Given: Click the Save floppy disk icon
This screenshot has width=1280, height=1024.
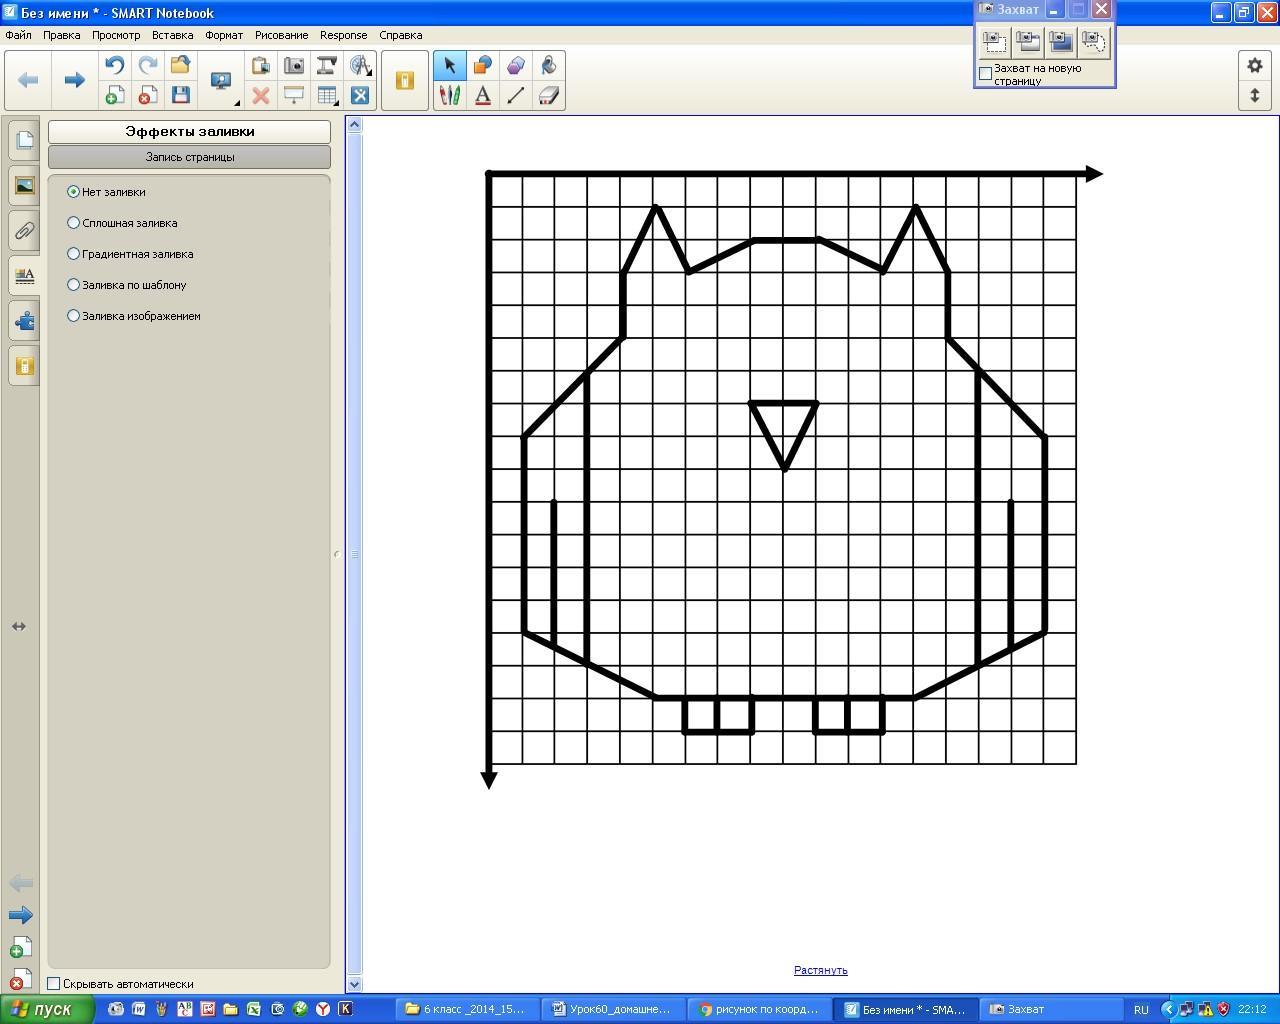Looking at the screenshot, I should click(181, 96).
